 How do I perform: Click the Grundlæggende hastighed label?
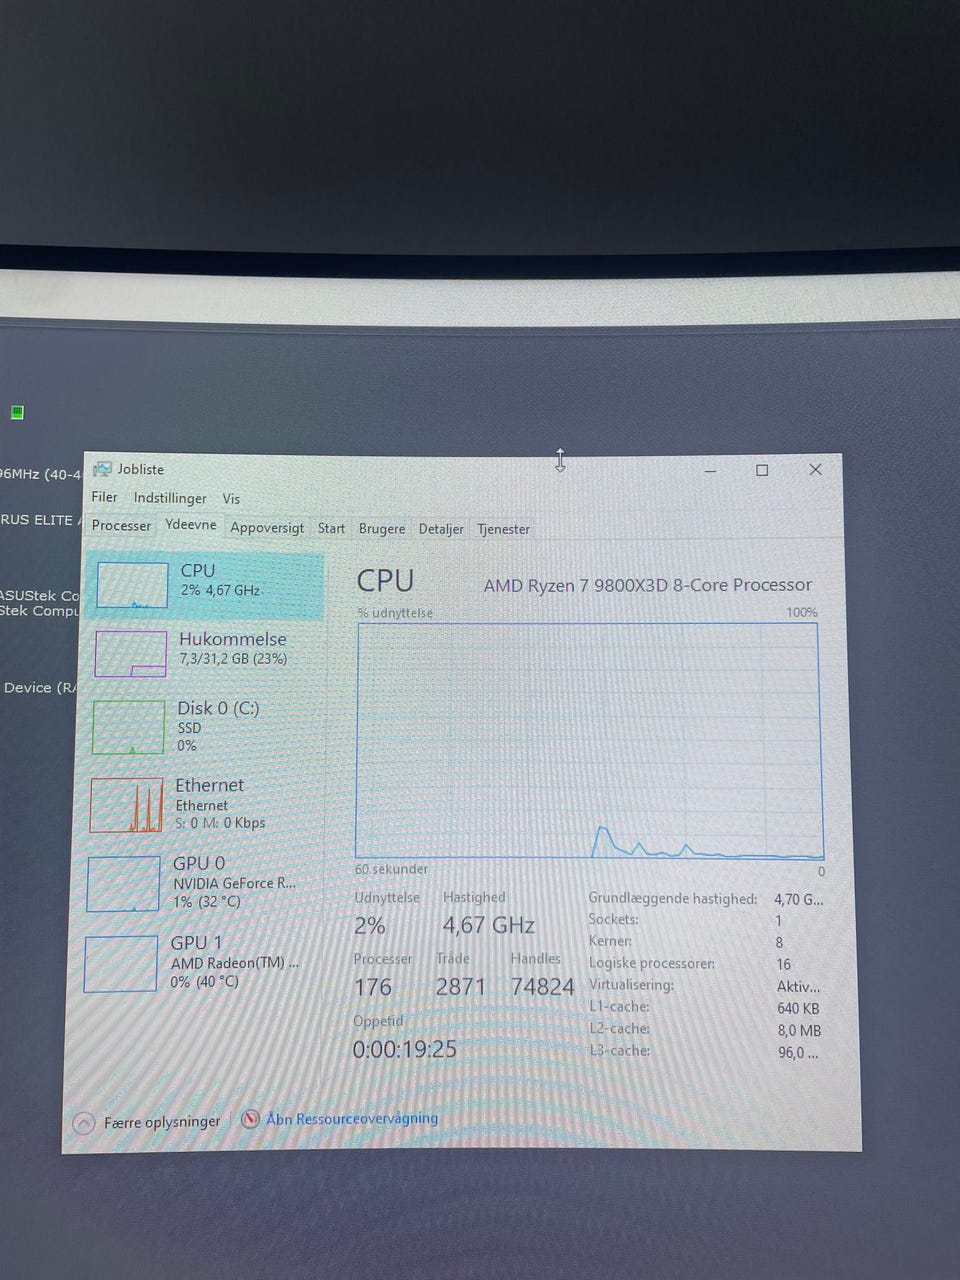coord(672,899)
